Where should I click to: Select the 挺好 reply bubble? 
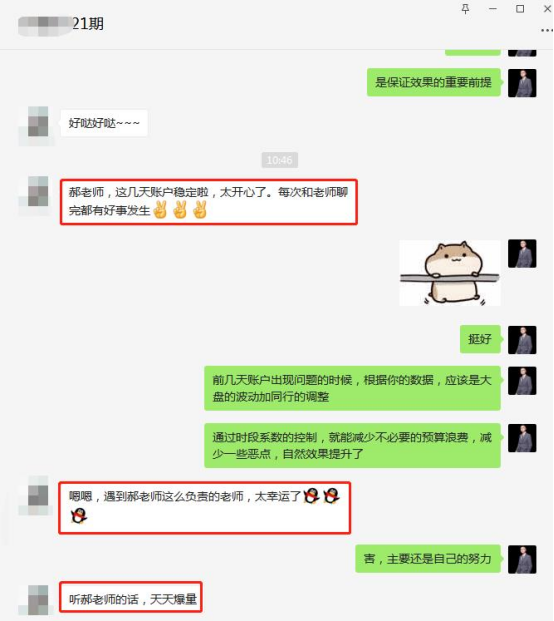pos(480,339)
